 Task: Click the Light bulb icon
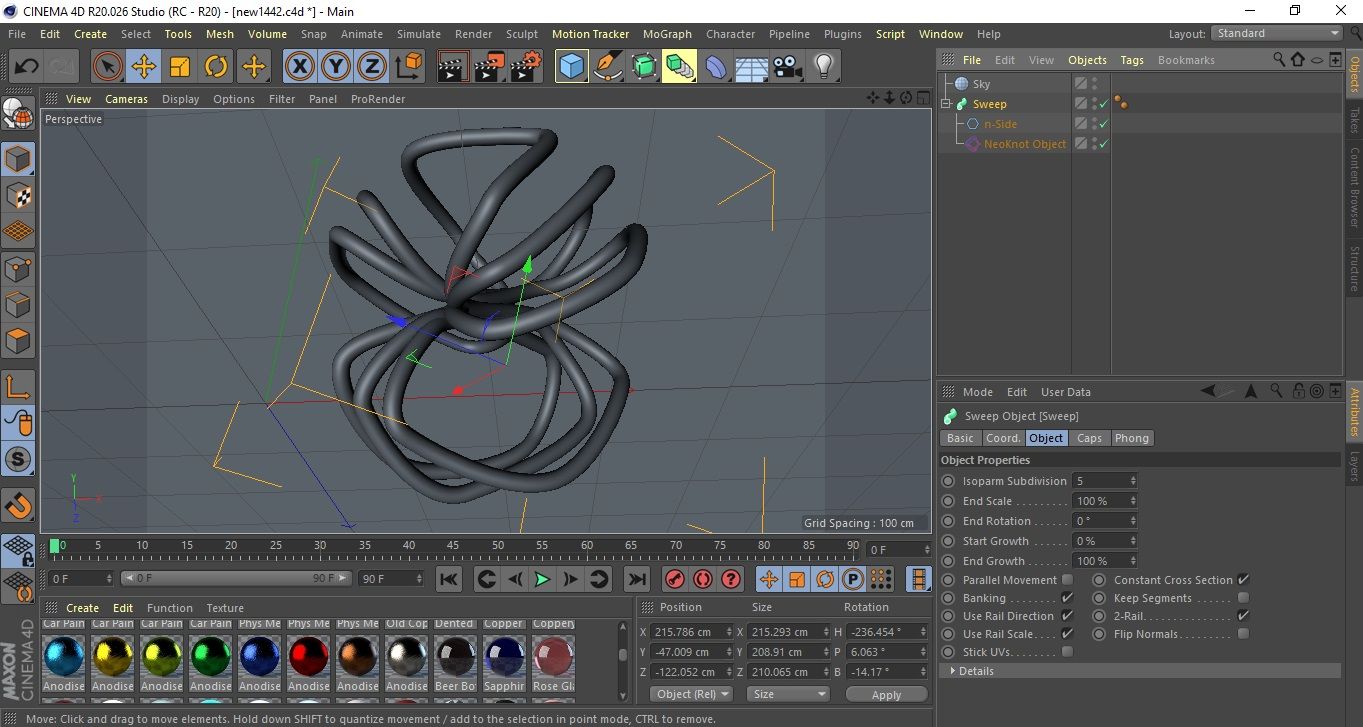point(823,67)
